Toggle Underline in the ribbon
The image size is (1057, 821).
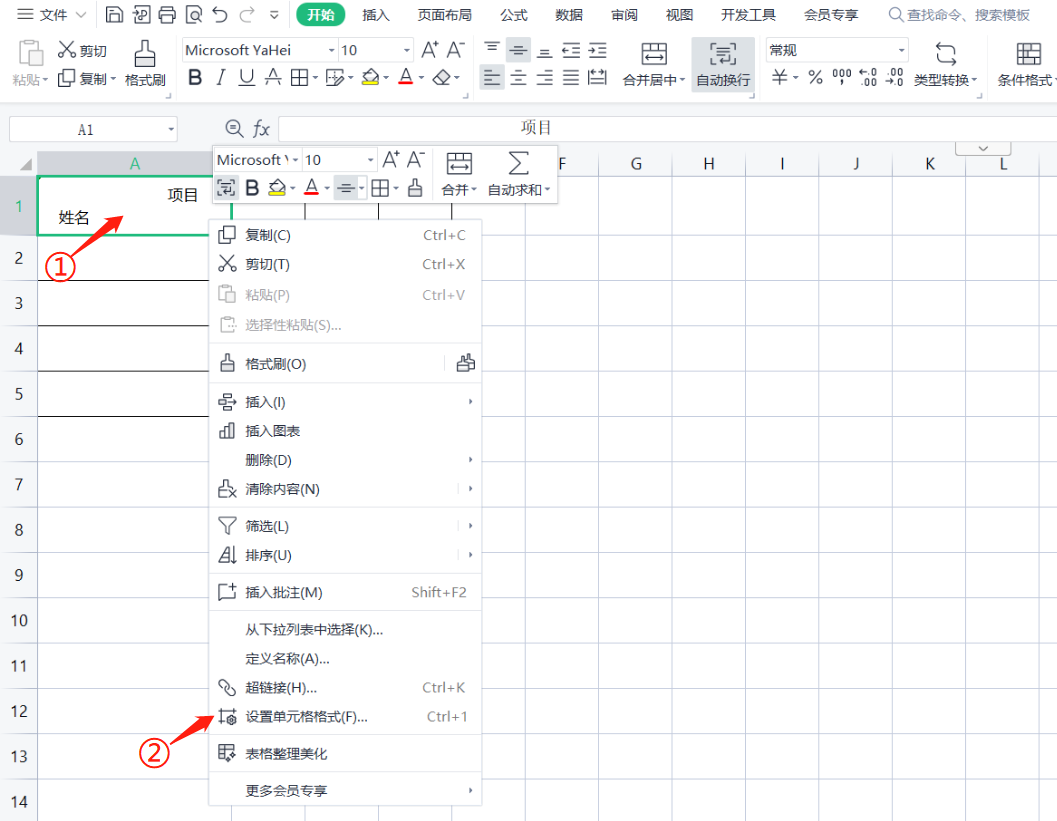pos(247,78)
